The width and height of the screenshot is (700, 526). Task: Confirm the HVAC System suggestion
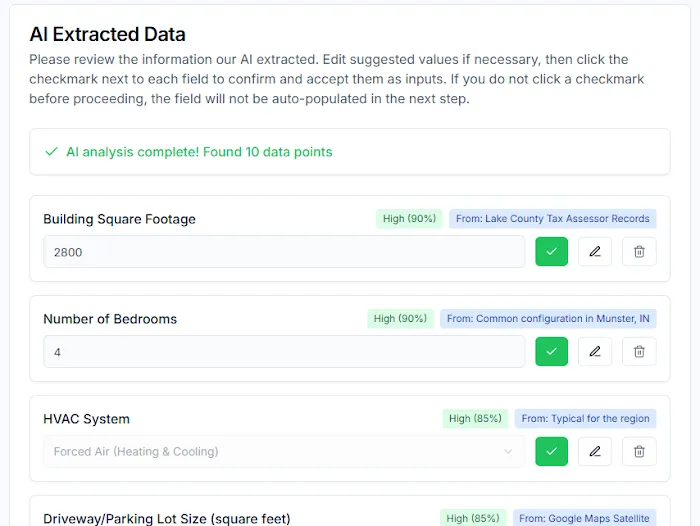(551, 451)
